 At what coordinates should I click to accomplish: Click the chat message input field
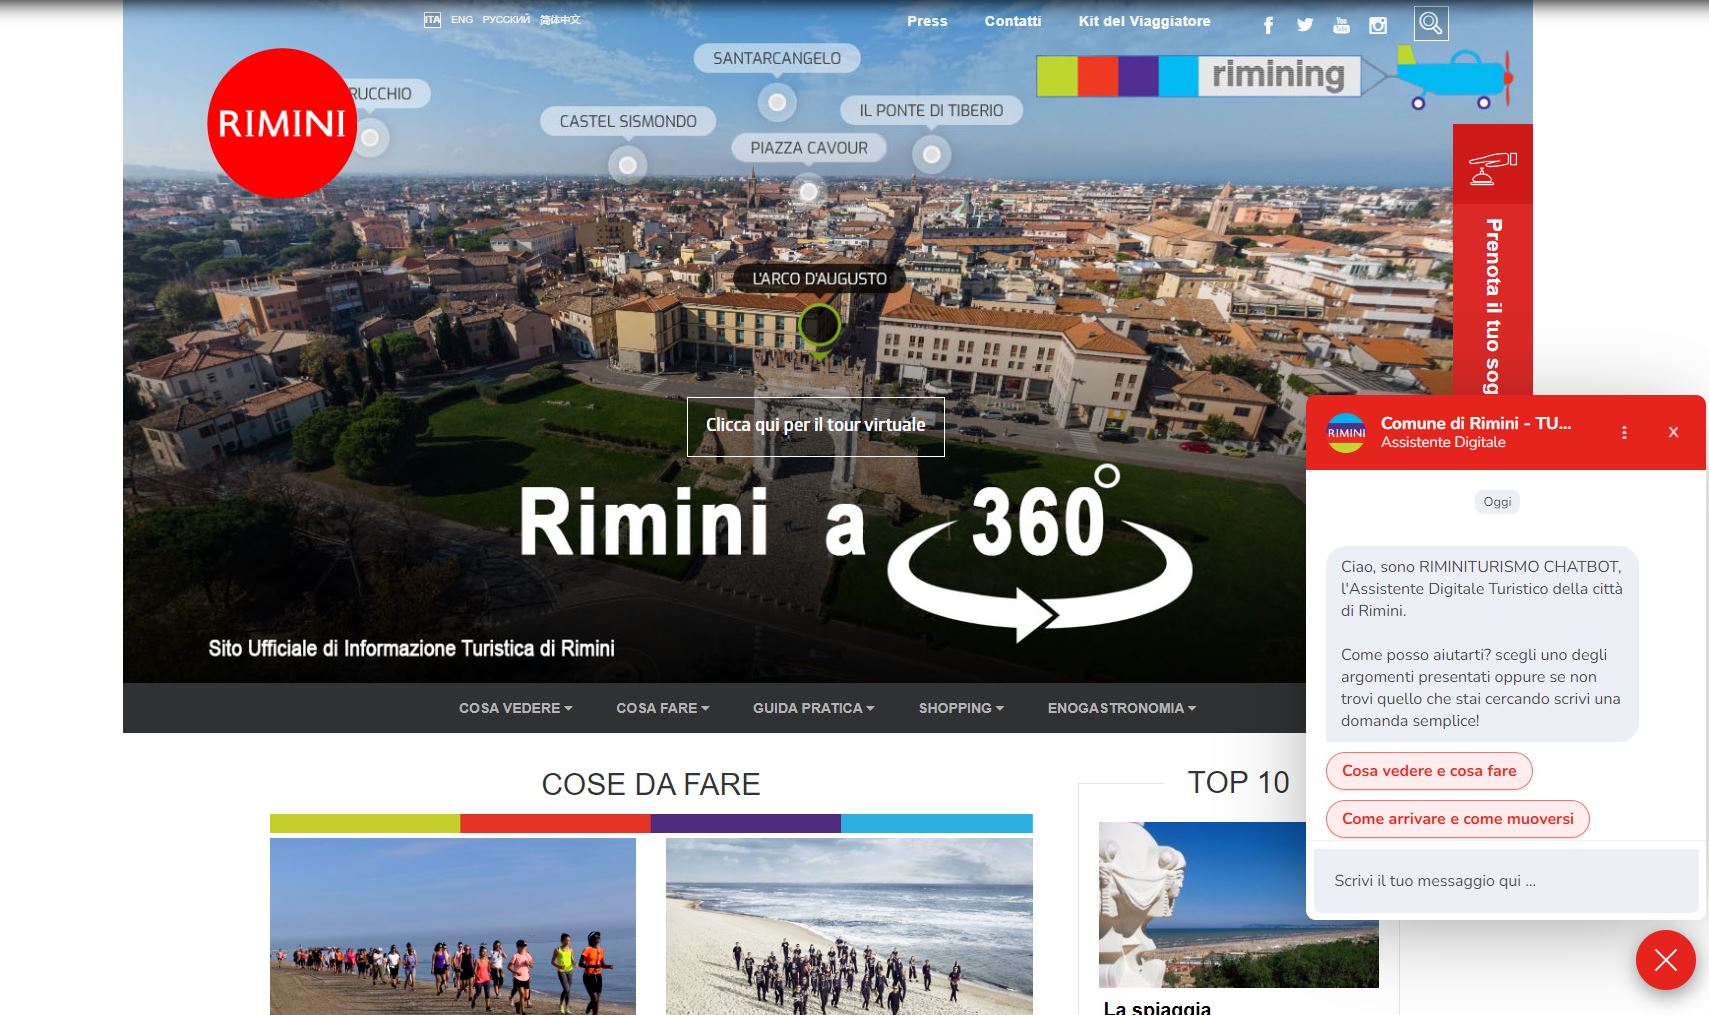tap(1505, 881)
